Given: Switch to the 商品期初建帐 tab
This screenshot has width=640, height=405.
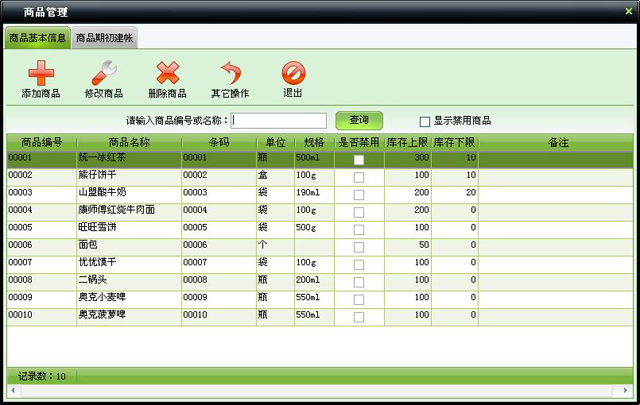Looking at the screenshot, I should point(105,39).
